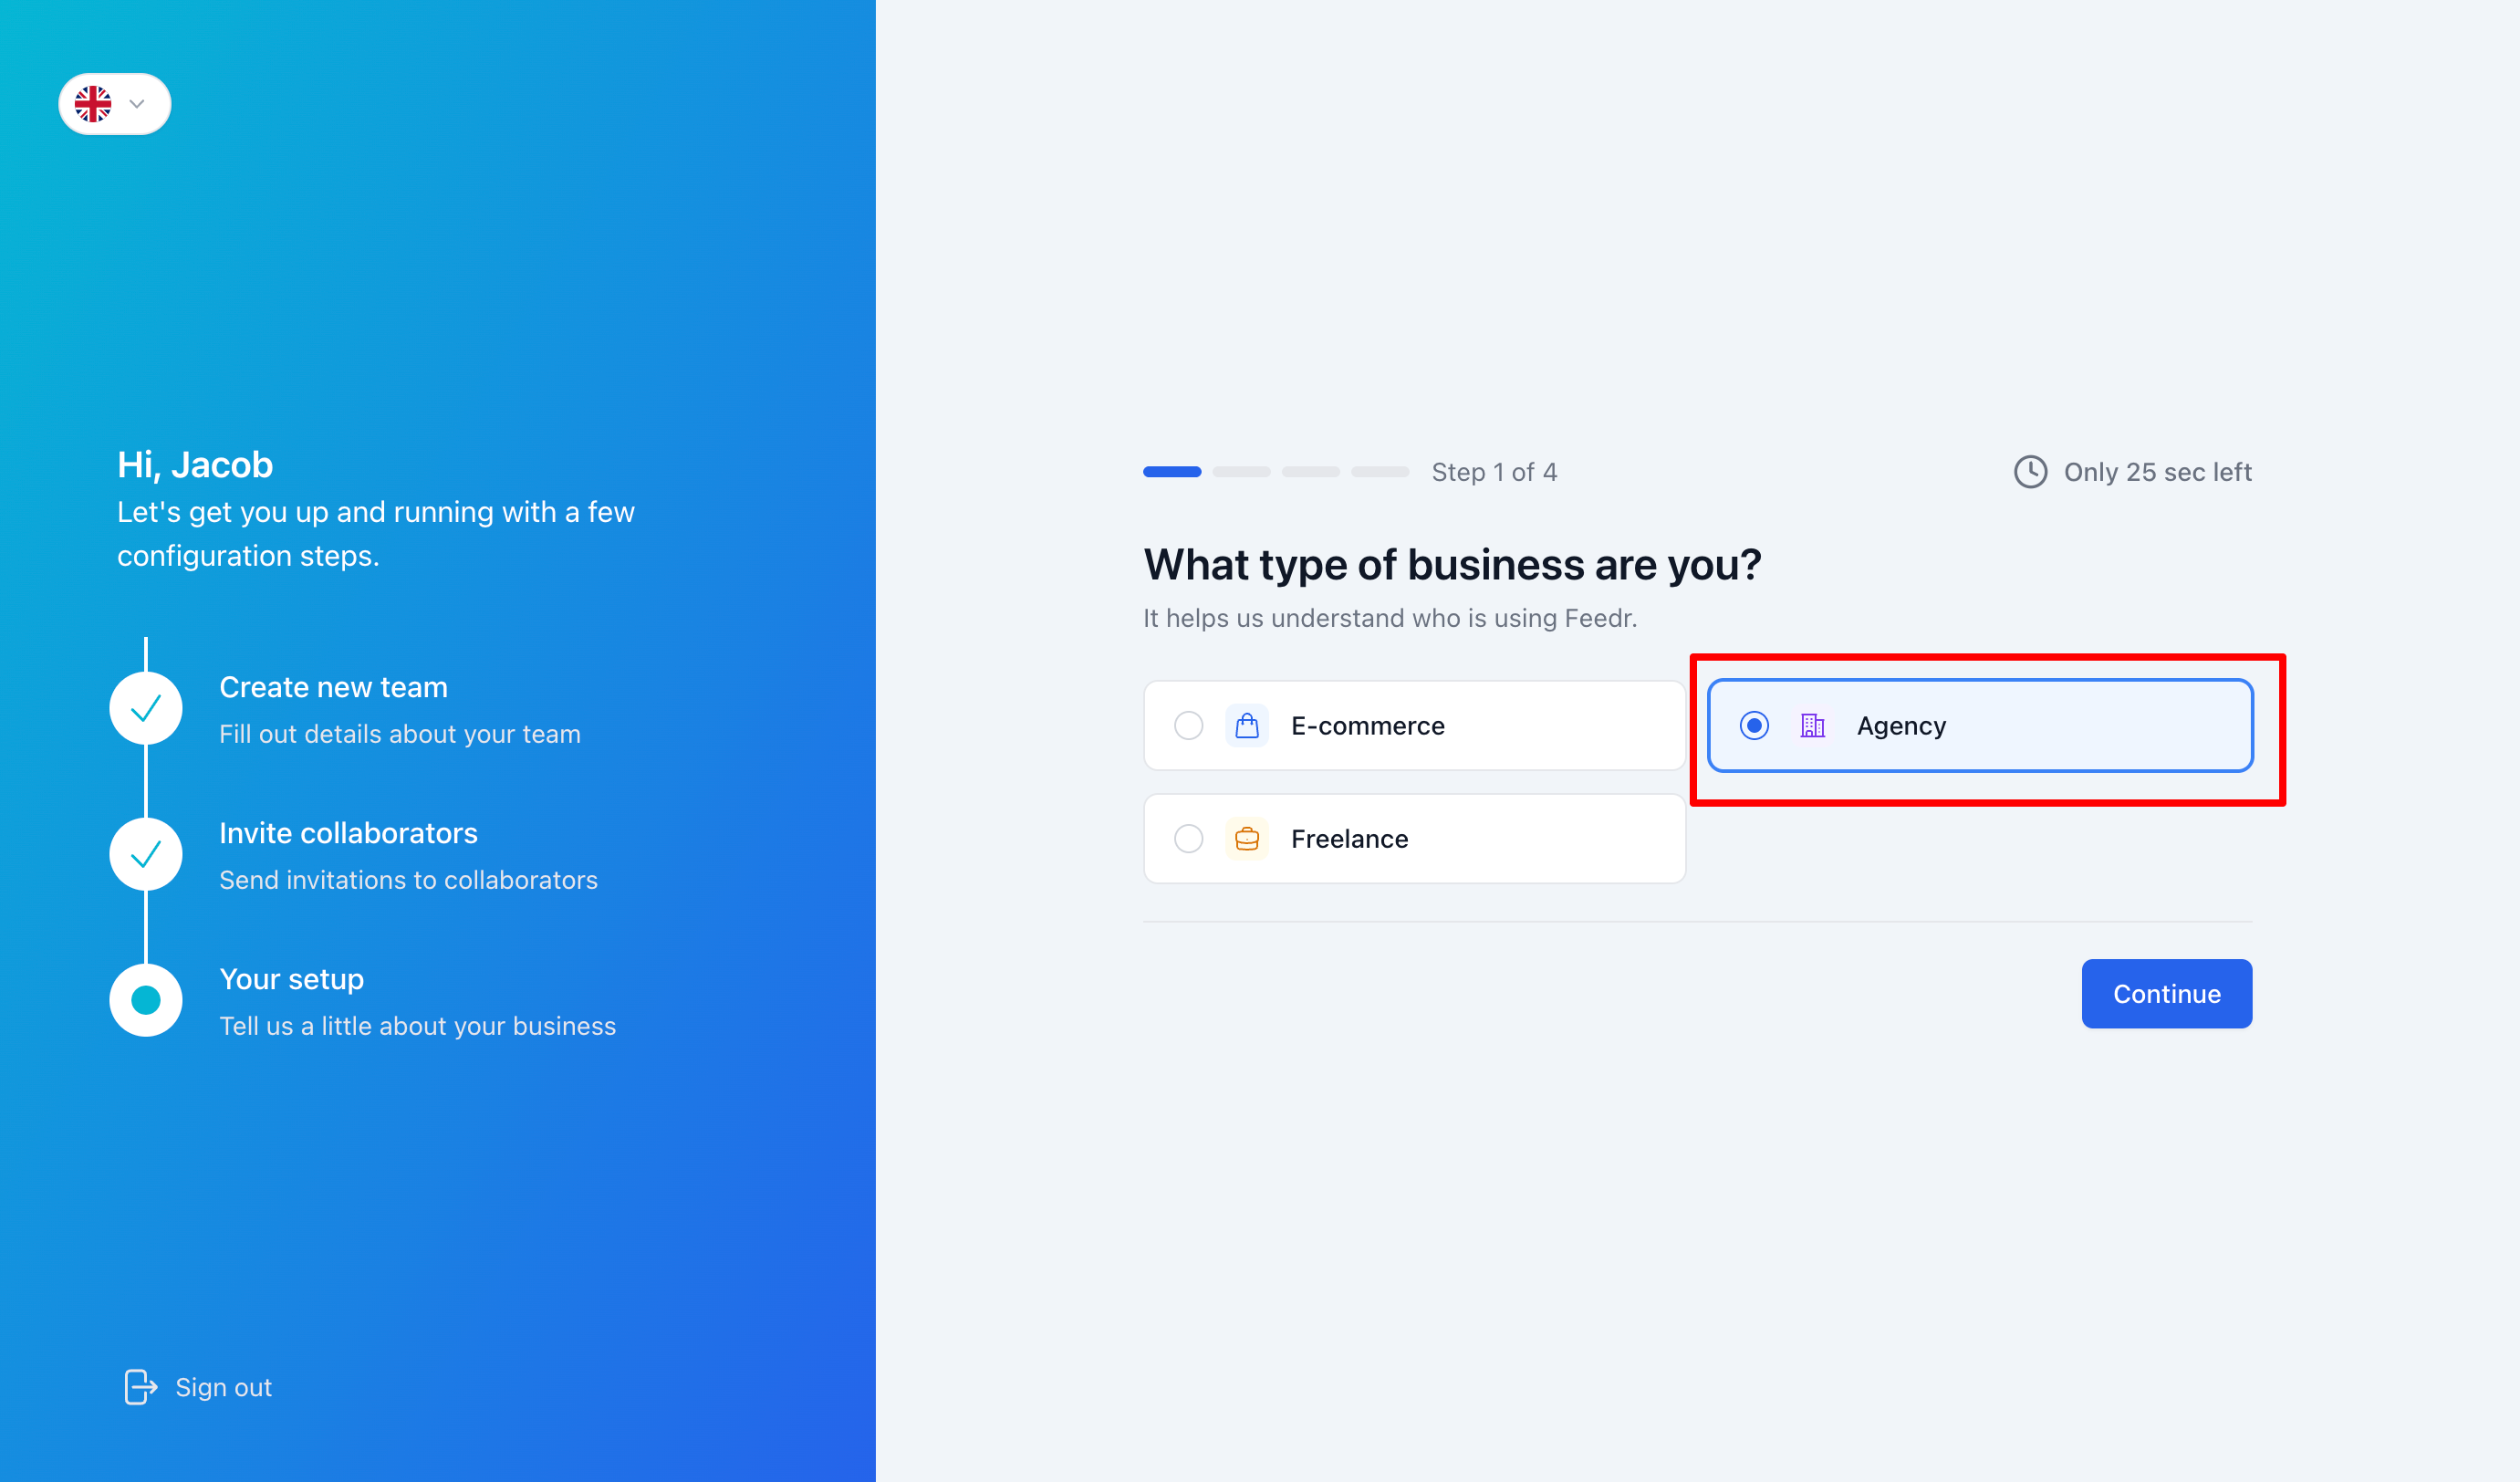
Task: Click the Create new team checkmark icon
Action: [x=146, y=708]
